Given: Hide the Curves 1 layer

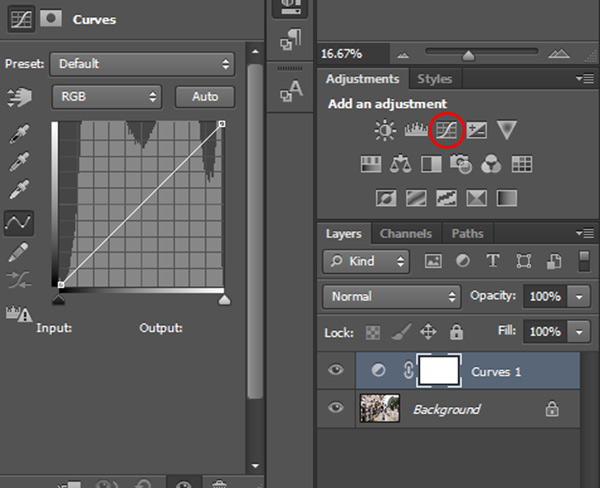Looking at the screenshot, I should coord(336,370).
